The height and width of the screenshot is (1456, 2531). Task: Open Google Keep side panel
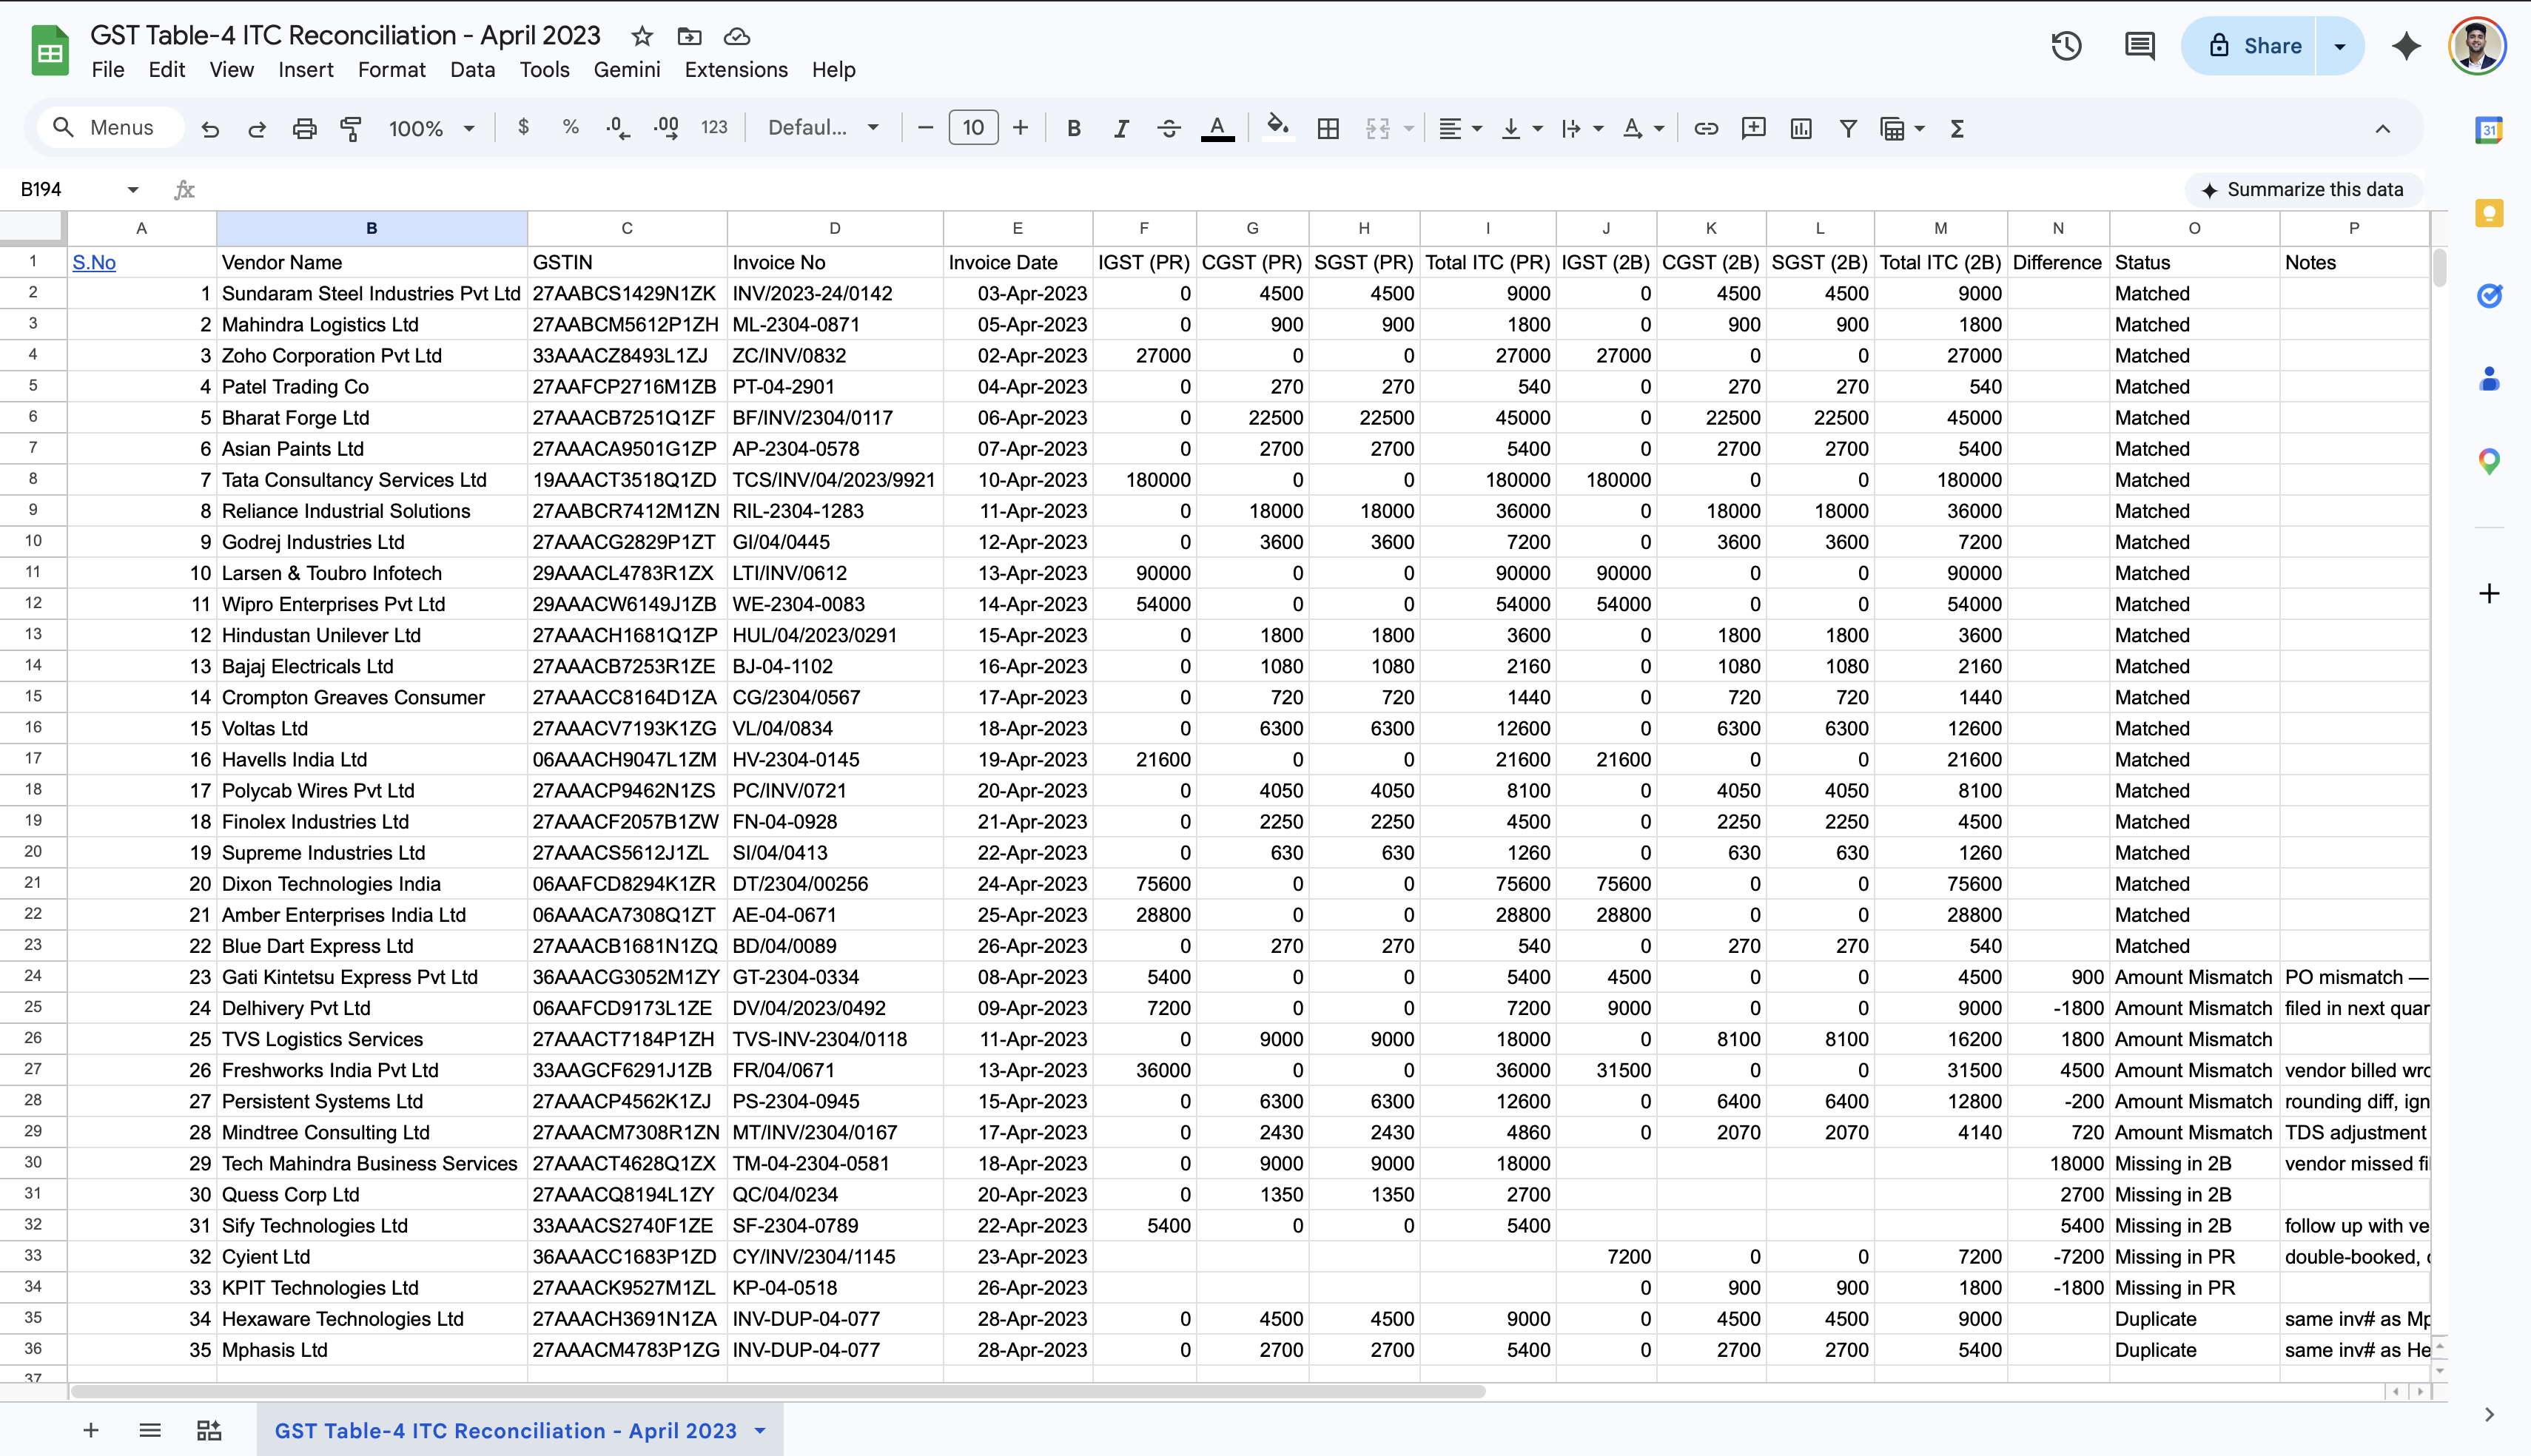[x=2489, y=212]
